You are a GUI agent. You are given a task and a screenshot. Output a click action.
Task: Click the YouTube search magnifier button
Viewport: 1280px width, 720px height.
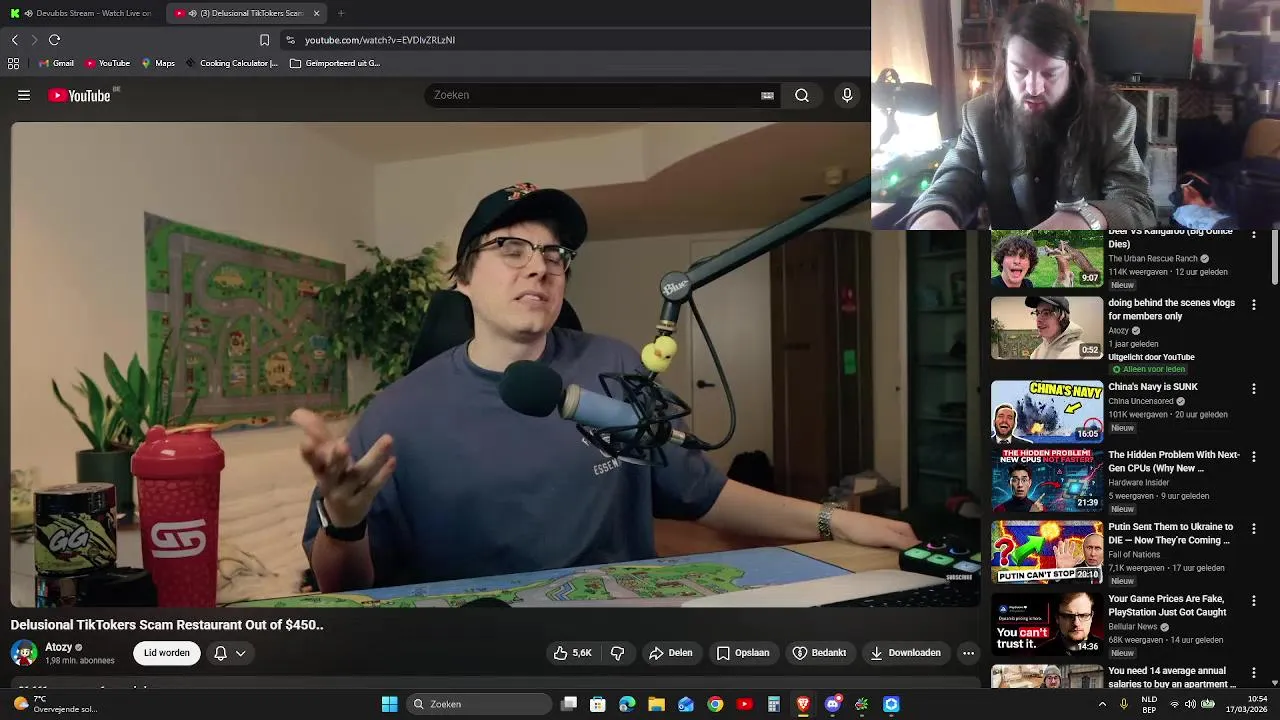[x=802, y=95]
